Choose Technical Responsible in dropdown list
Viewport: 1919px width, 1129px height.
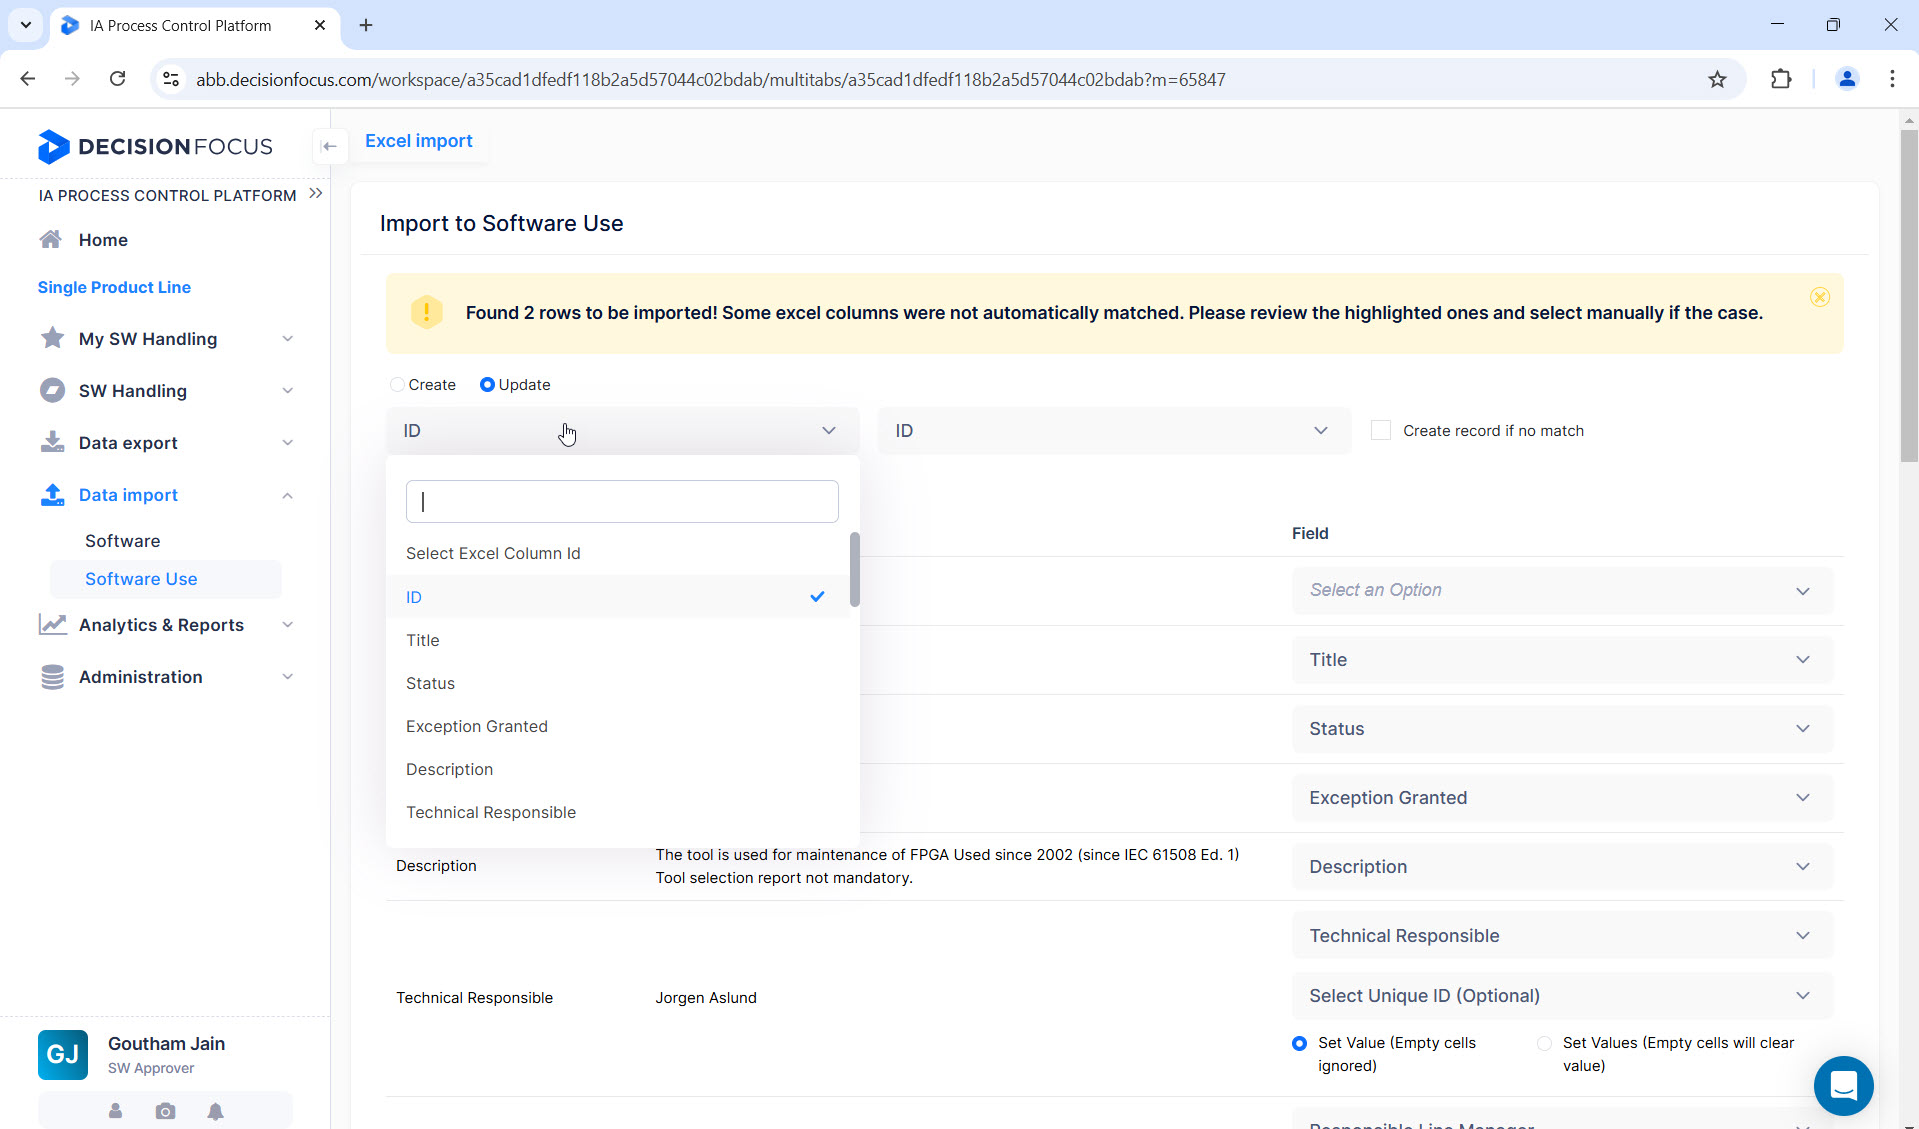point(618,812)
